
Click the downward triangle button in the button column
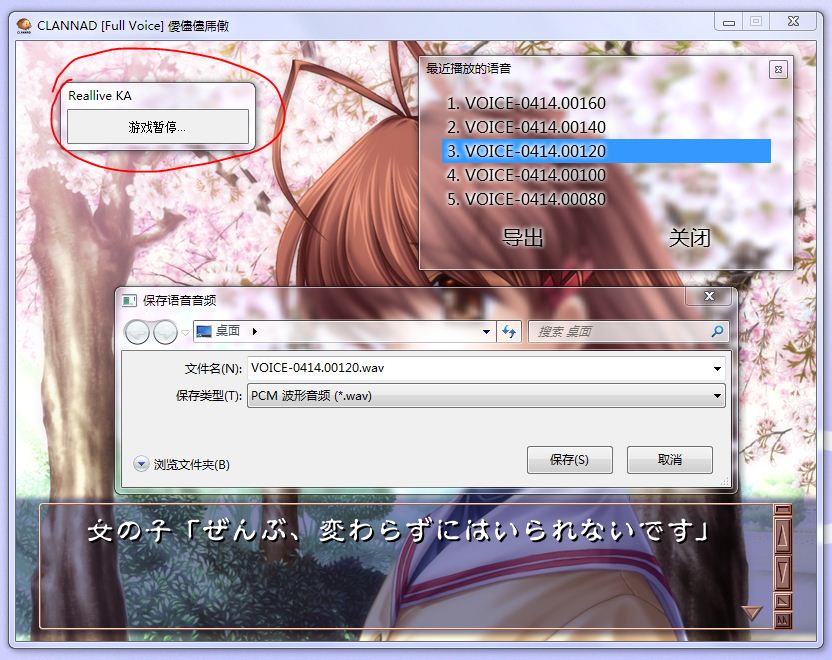(783, 572)
